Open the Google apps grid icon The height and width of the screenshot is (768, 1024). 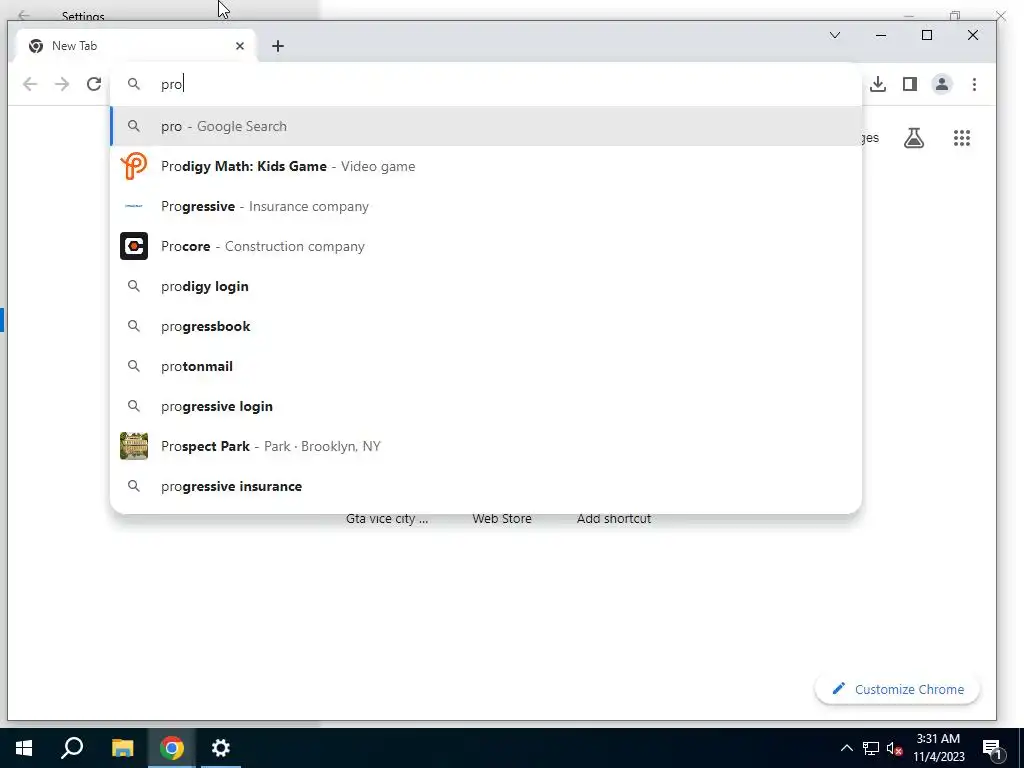961,138
